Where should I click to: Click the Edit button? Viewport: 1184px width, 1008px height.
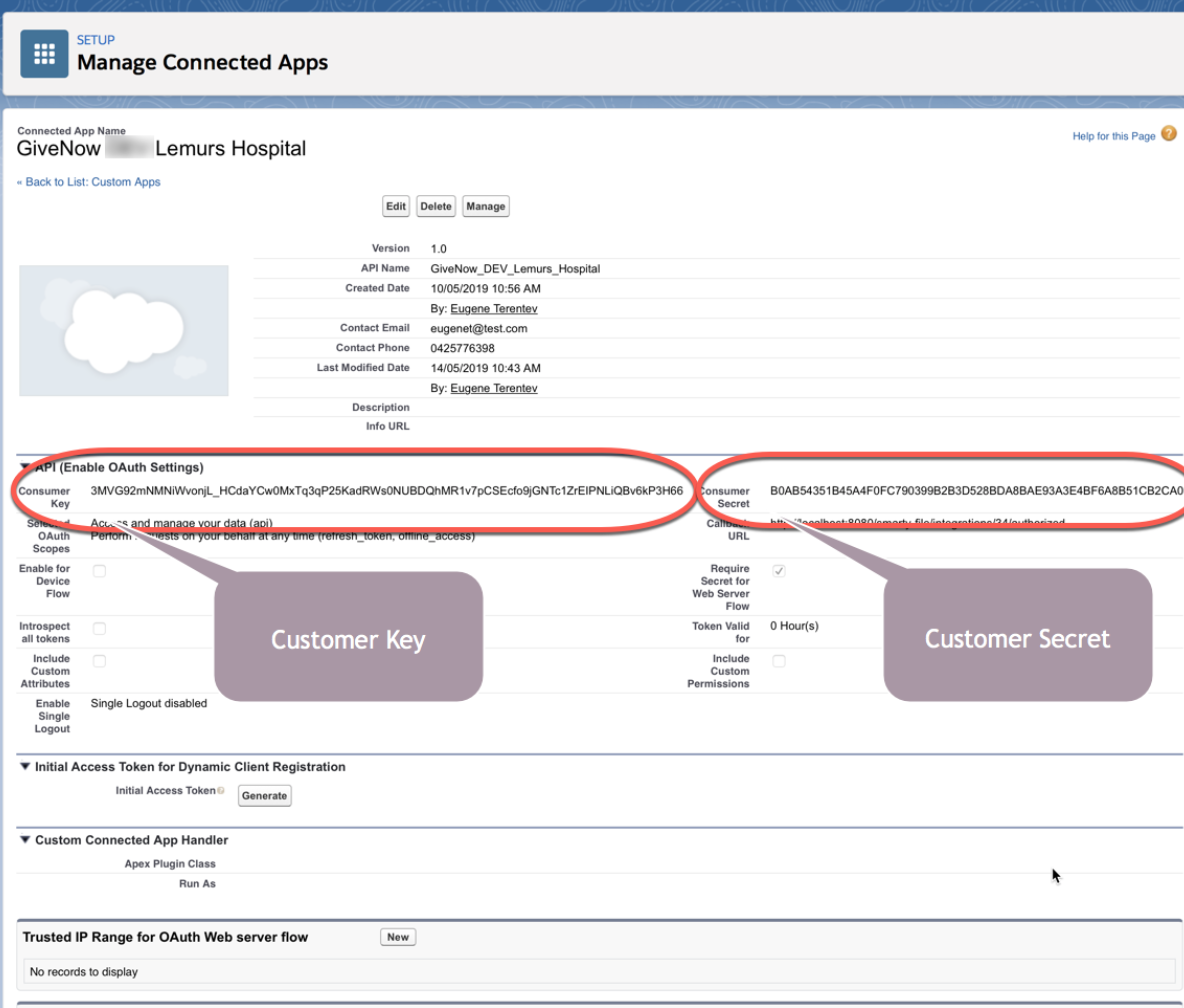click(x=396, y=206)
